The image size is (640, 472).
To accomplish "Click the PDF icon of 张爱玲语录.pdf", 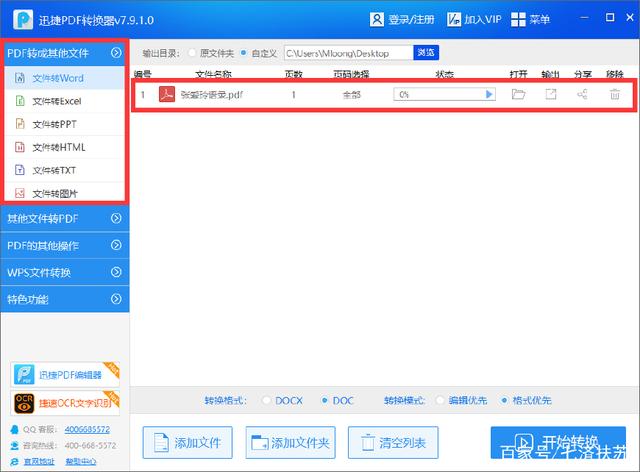I will point(167,94).
